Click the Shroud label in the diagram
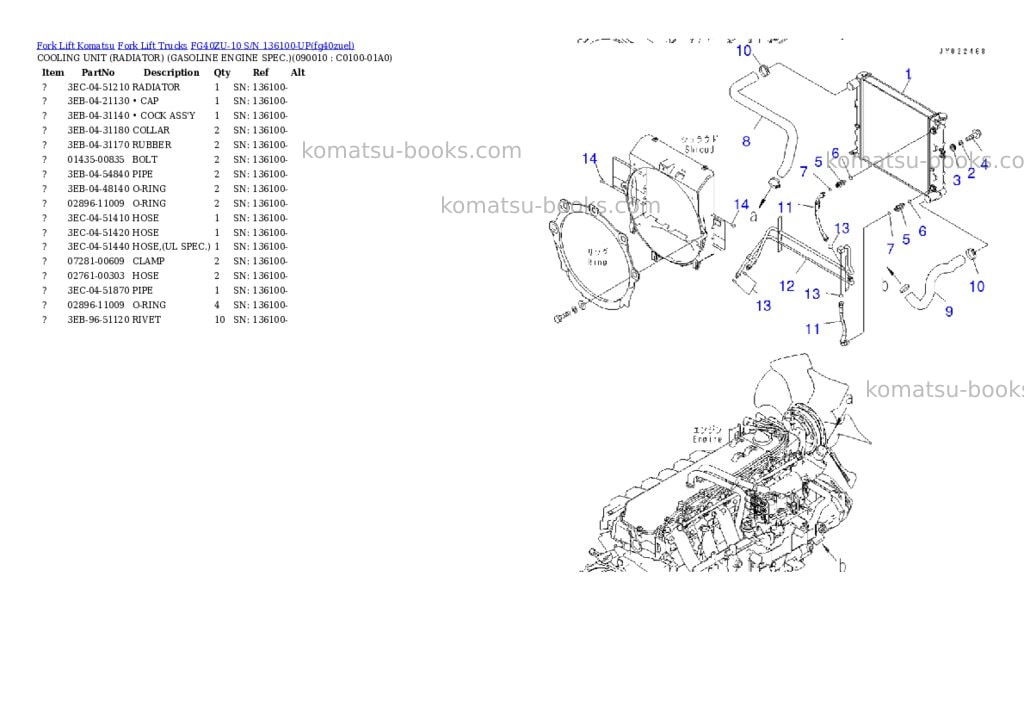 click(699, 145)
